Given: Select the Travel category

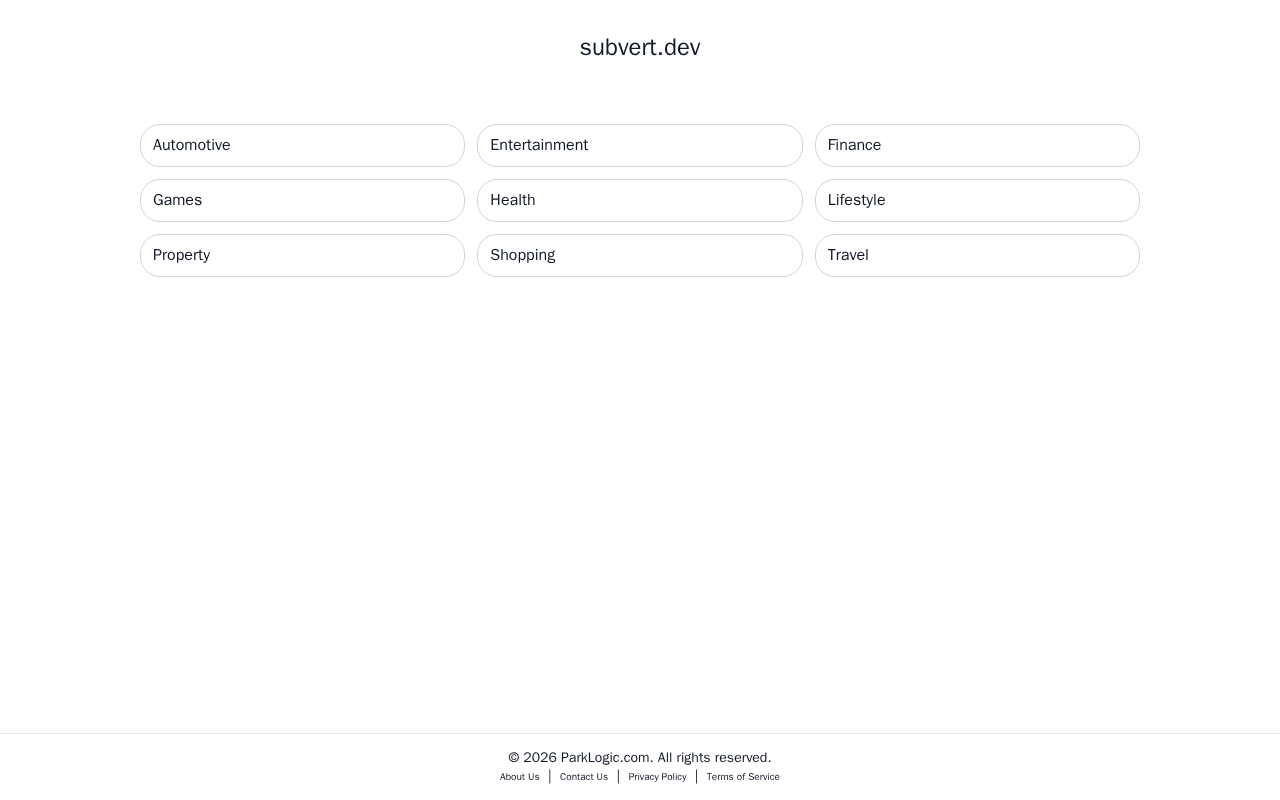Looking at the screenshot, I should [976, 255].
